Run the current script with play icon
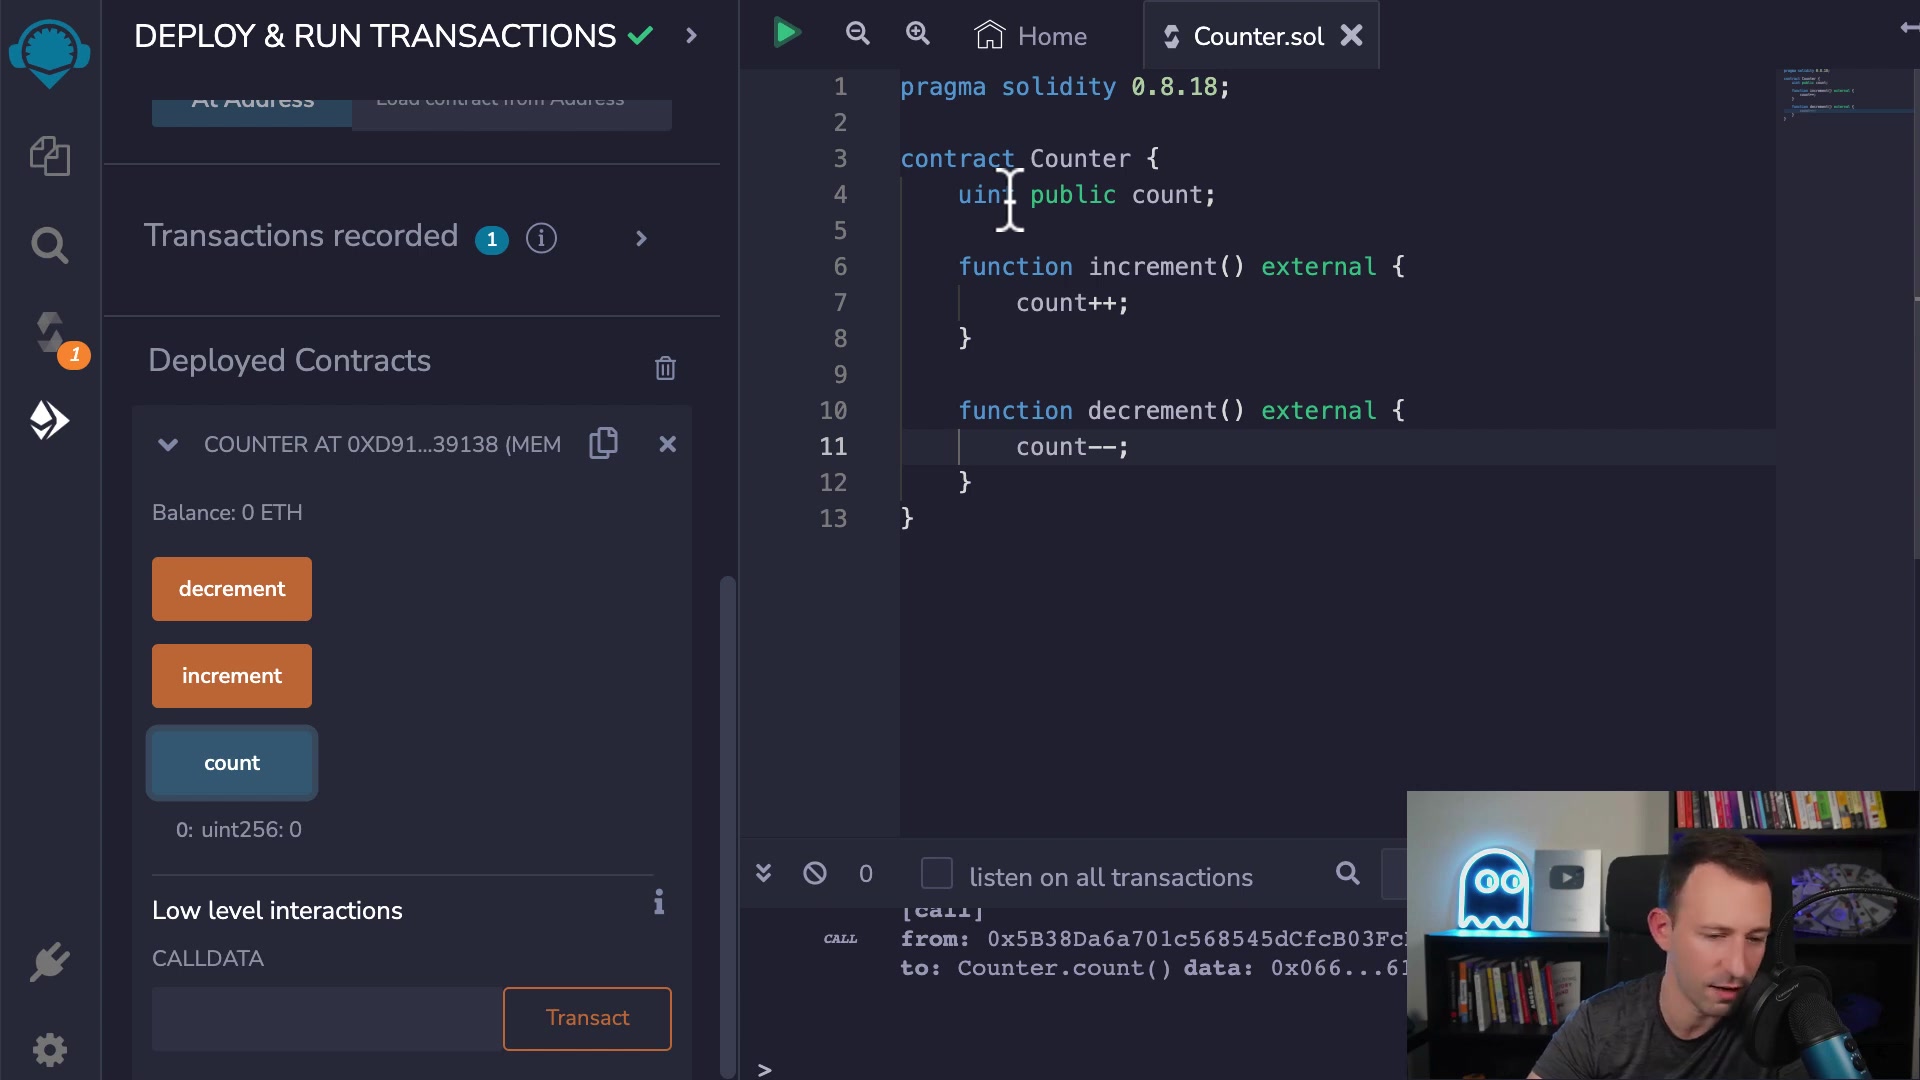Viewport: 1920px width, 1080px height. pos(787,33)
